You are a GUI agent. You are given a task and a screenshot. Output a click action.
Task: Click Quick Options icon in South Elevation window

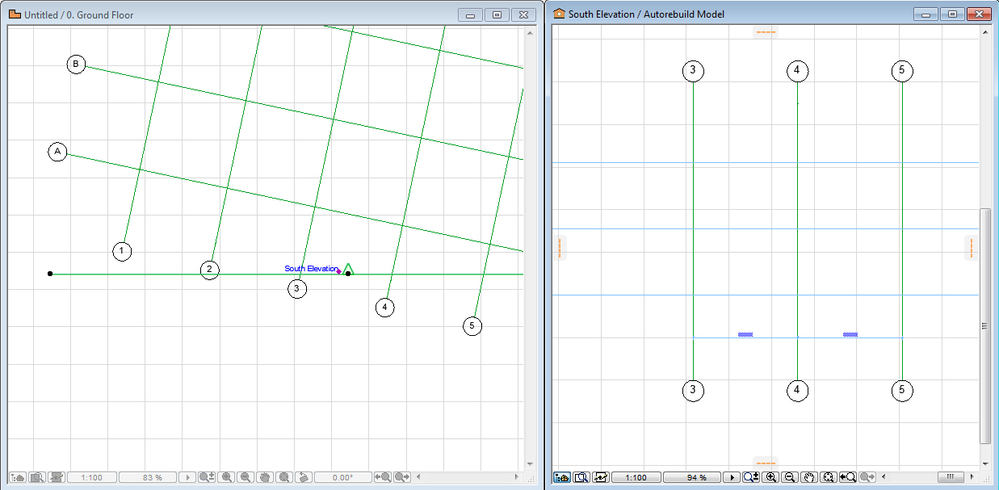pos(582,477)
